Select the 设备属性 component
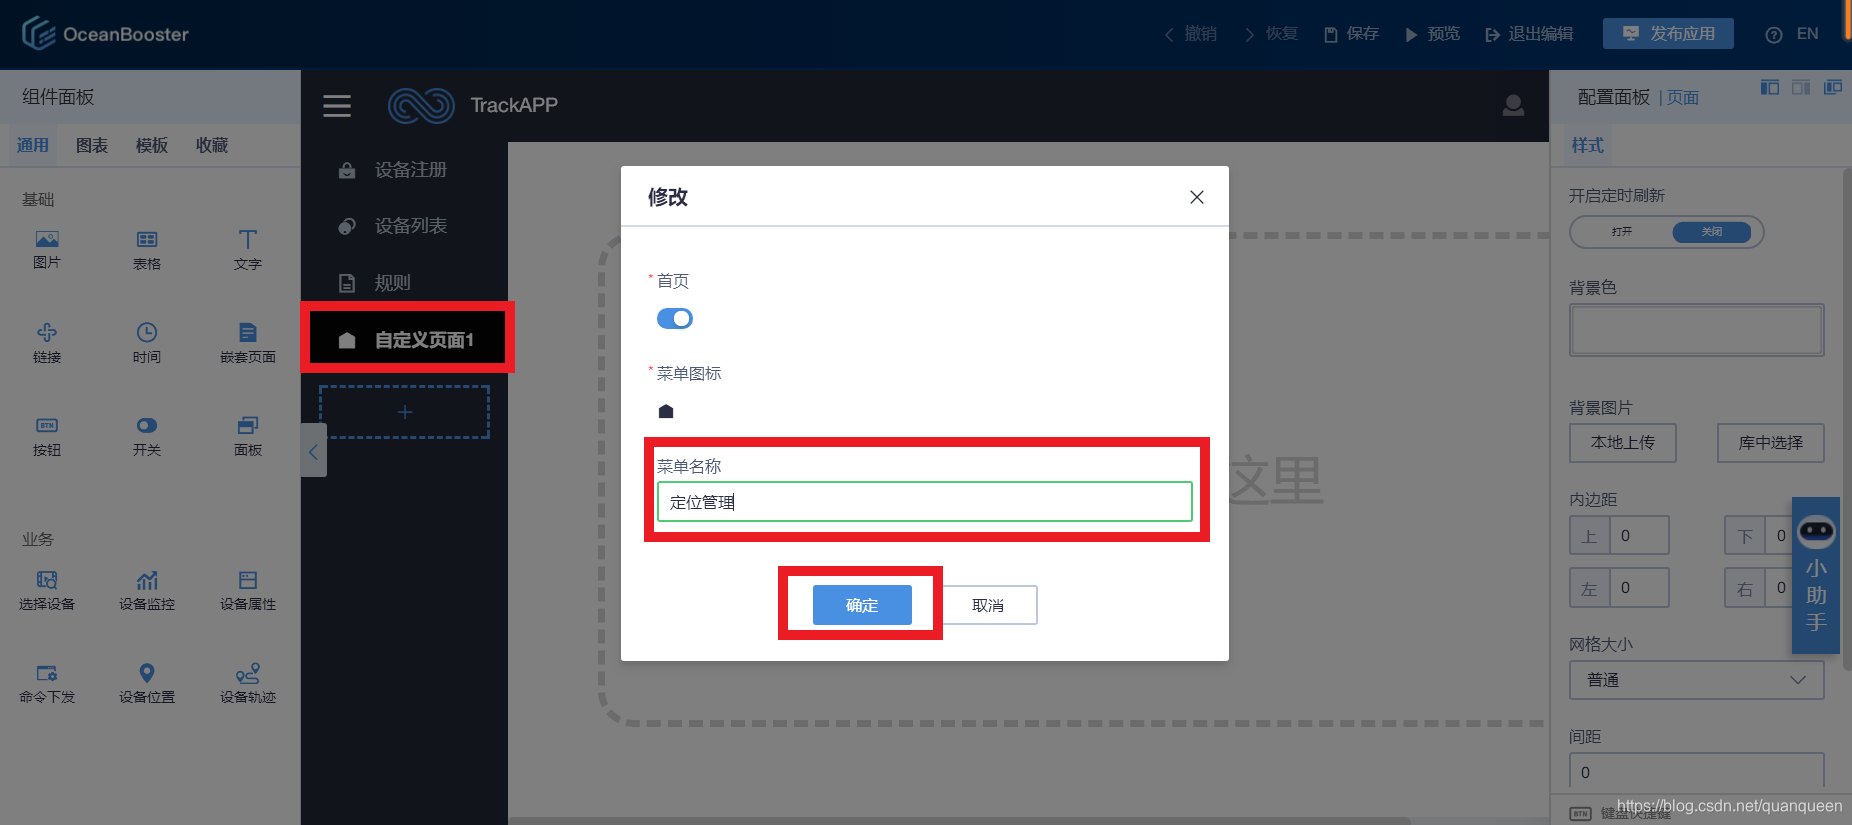 [248, 590]
